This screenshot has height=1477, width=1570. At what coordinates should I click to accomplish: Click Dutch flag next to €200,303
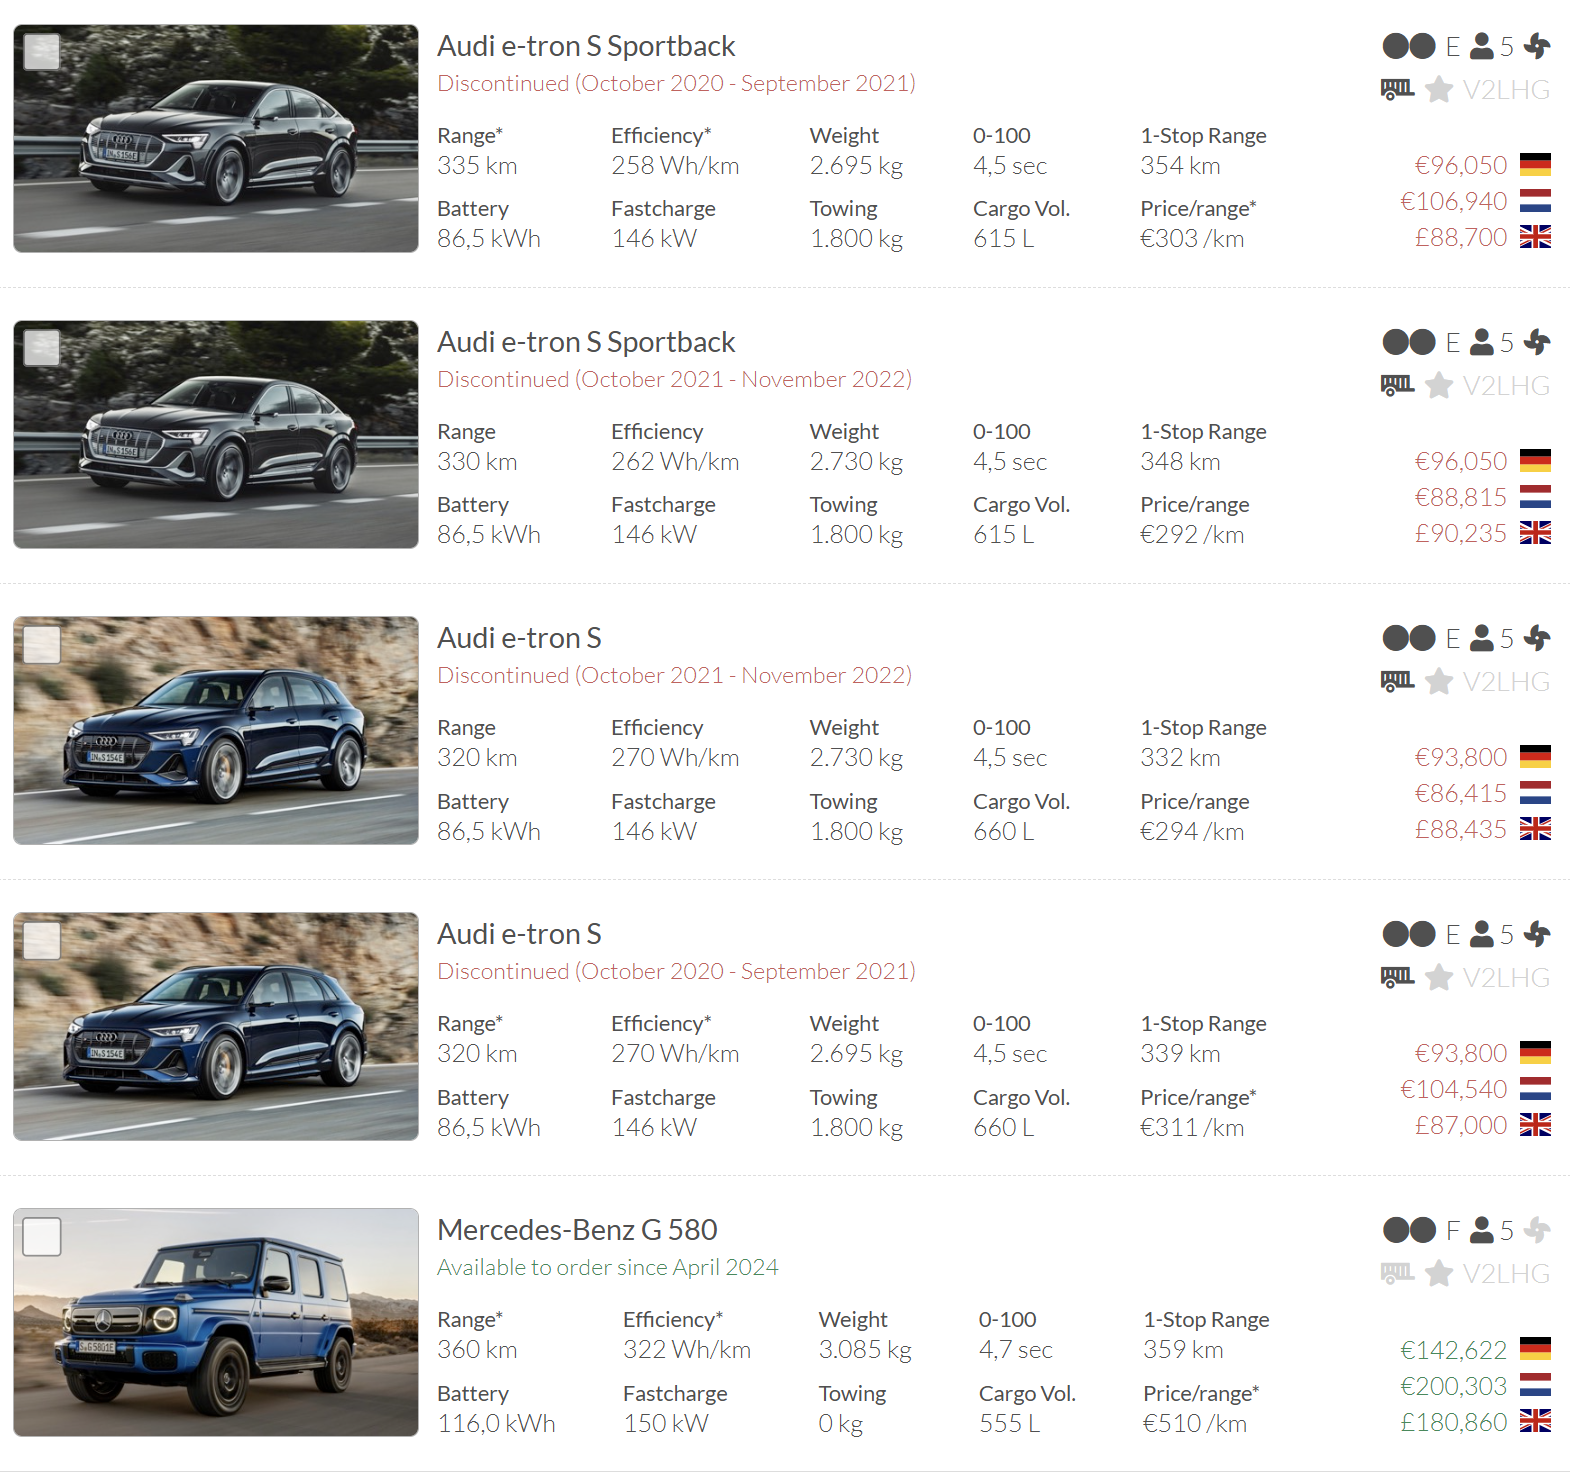(1535, 1385)
